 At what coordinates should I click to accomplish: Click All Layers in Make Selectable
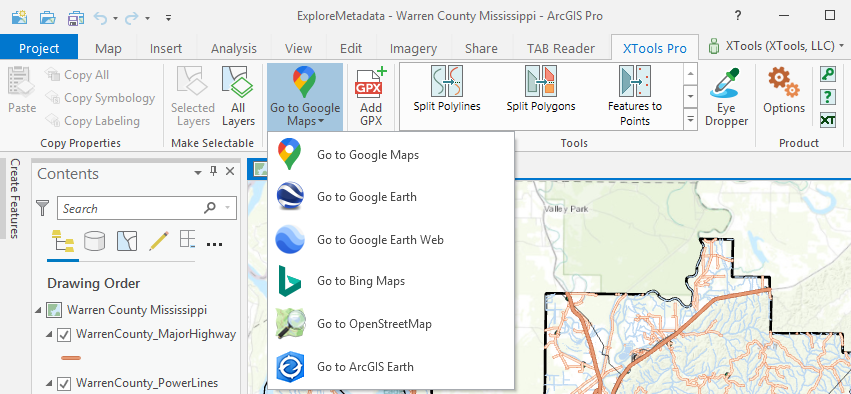pyautogui.click(x=238, y=97)
